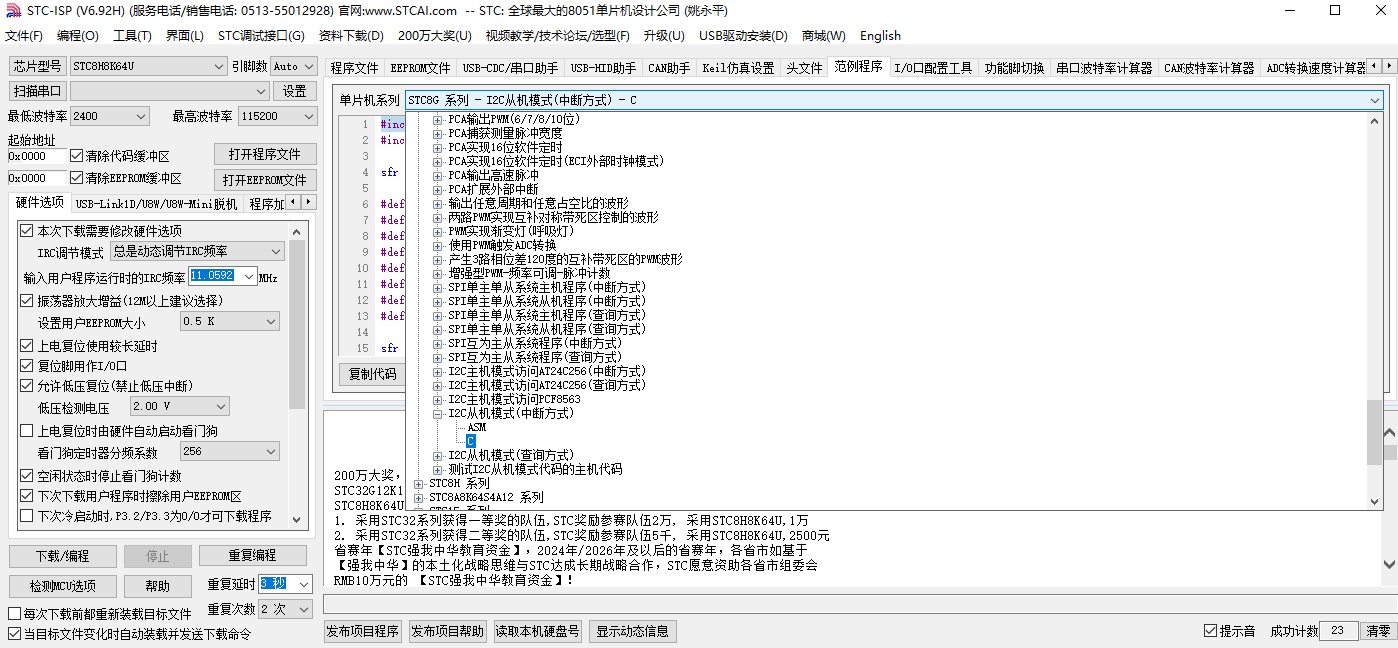Open the English menu
Viewport: 1398px width, 648px height.
pos(880,35)
